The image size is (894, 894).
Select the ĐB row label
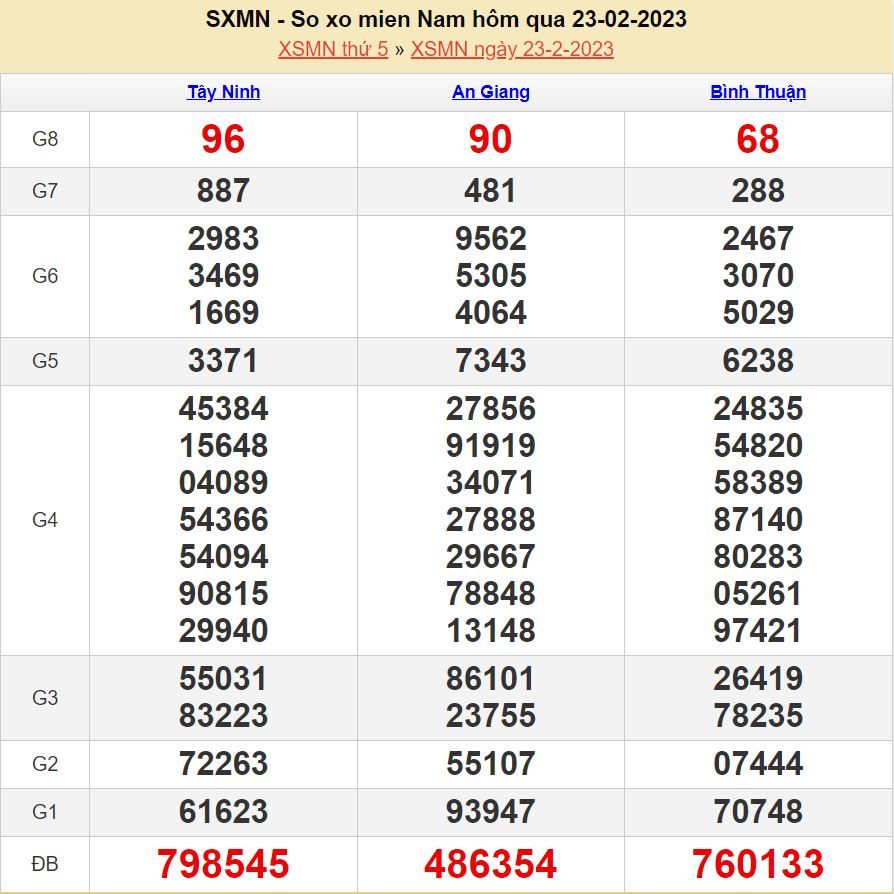[45, 864]
